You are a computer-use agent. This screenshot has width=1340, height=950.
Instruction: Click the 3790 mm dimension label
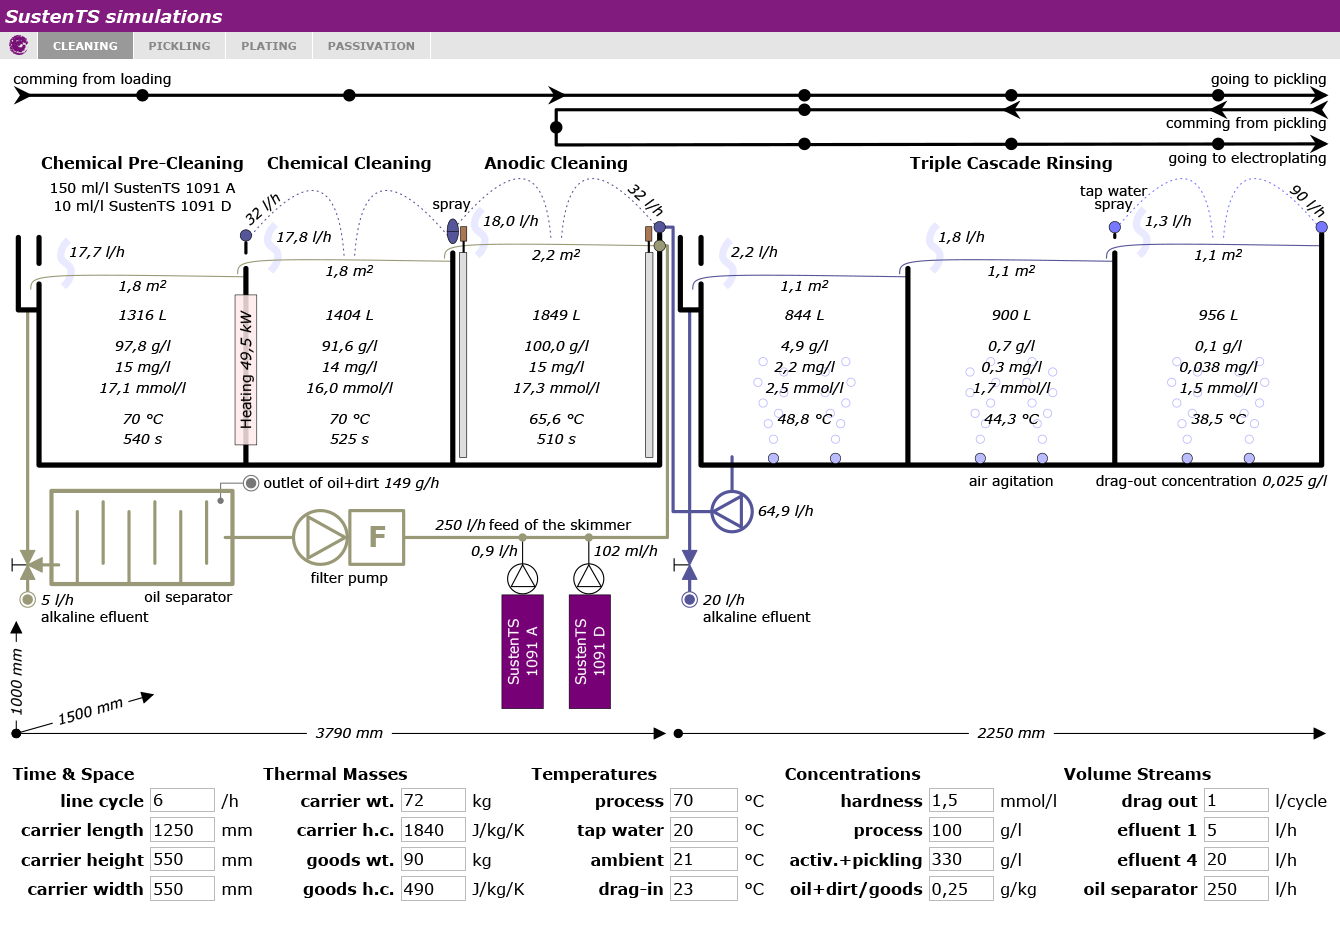tap(349, 733)
